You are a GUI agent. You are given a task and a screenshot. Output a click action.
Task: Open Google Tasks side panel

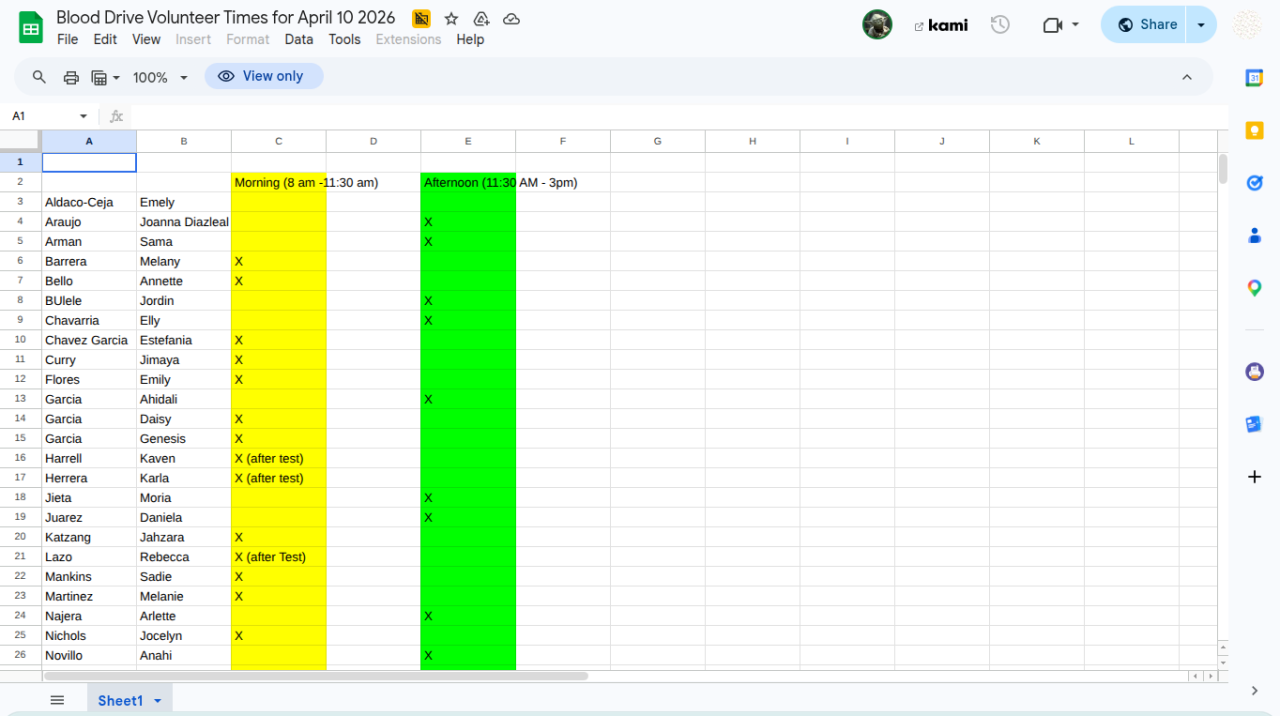pyautogui.click(x=1254, y=183)
